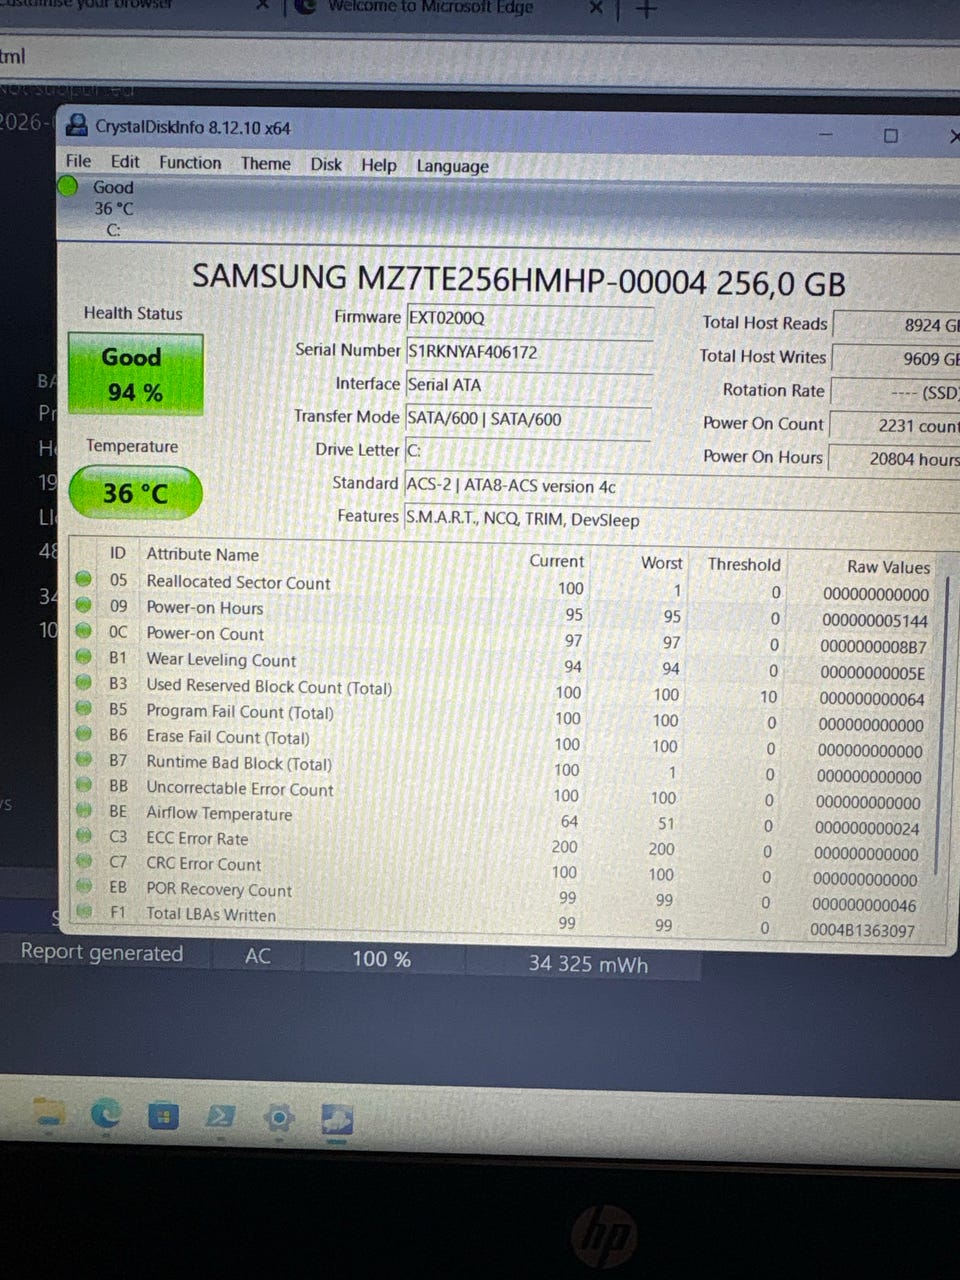960x1280 pixels.
Task: Open a new tab in Edge
Action: click(647, 10)
